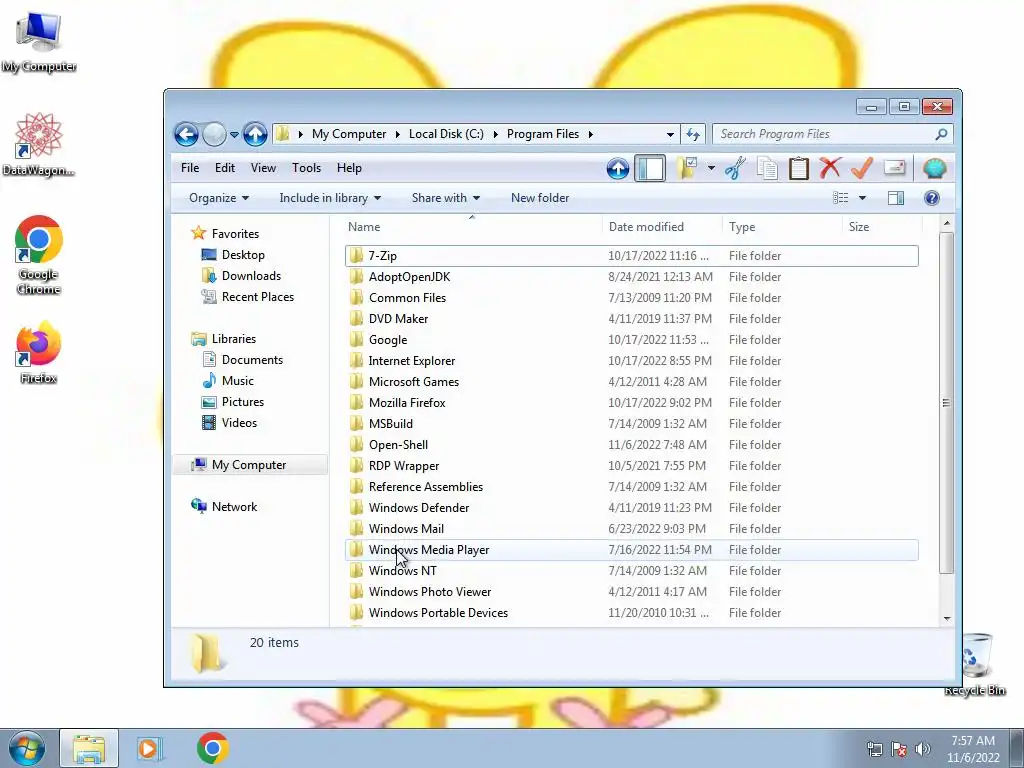Sort by the Date modified column header
Viewport: 1024px width, 768px height.
pyautogui.click(x=662, y=227)
